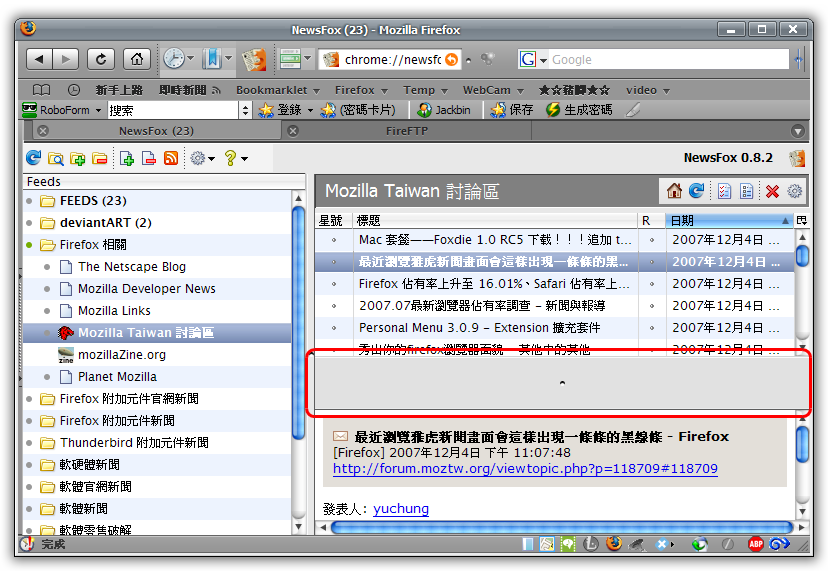Viewport: 828px width, 571px height.
Task: Reload the page in Firefox toolbar
Action: point(101,59)
